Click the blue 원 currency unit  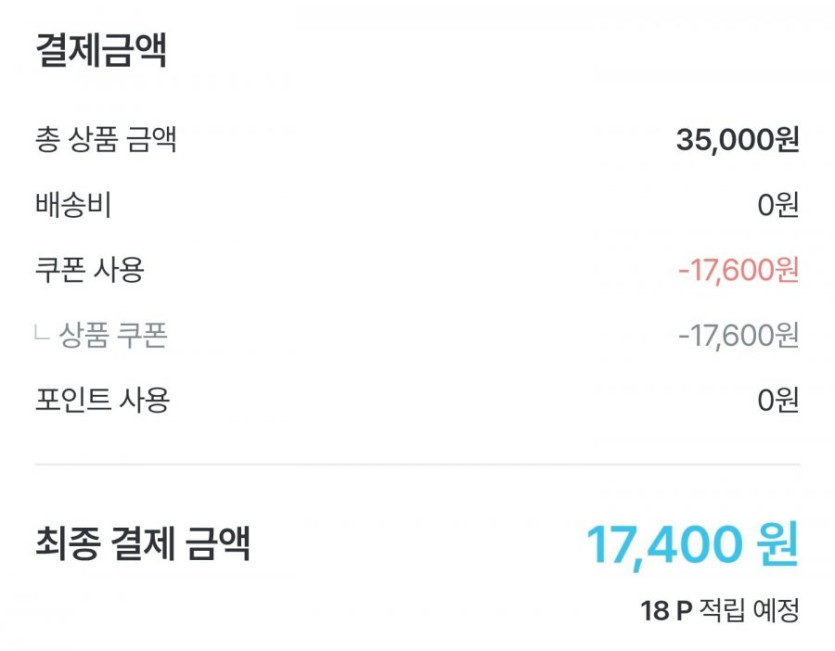click(778, 545)
